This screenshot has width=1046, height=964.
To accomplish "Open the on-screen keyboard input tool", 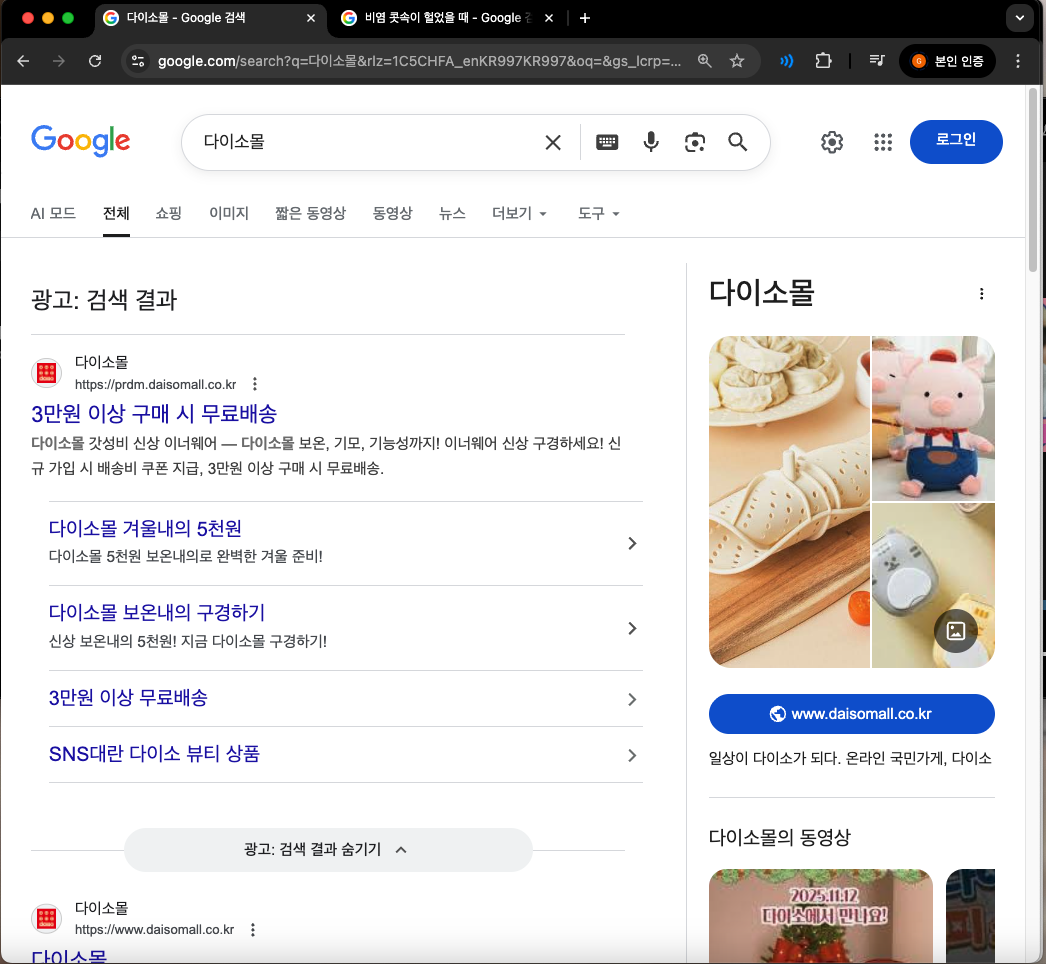I will 607,142.
